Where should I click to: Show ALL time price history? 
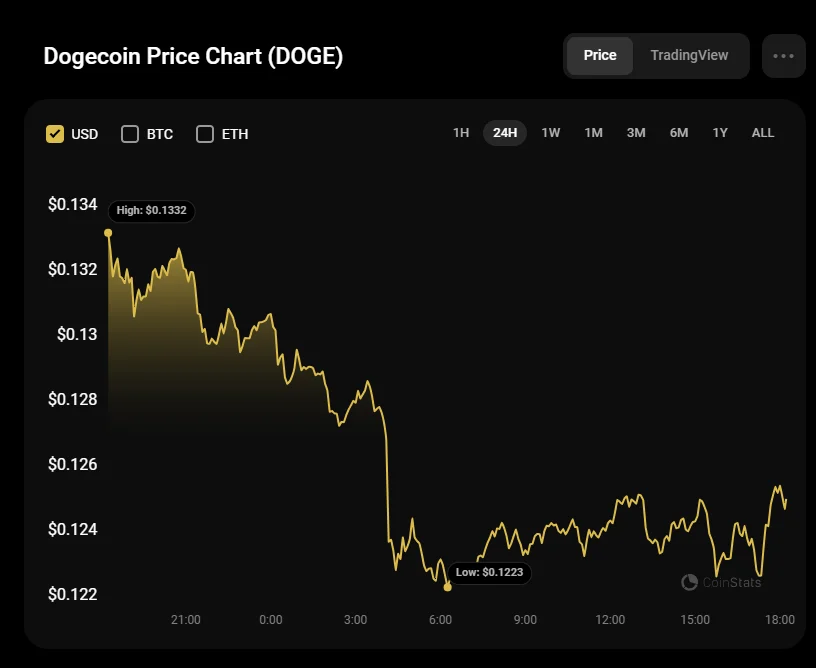763,133
